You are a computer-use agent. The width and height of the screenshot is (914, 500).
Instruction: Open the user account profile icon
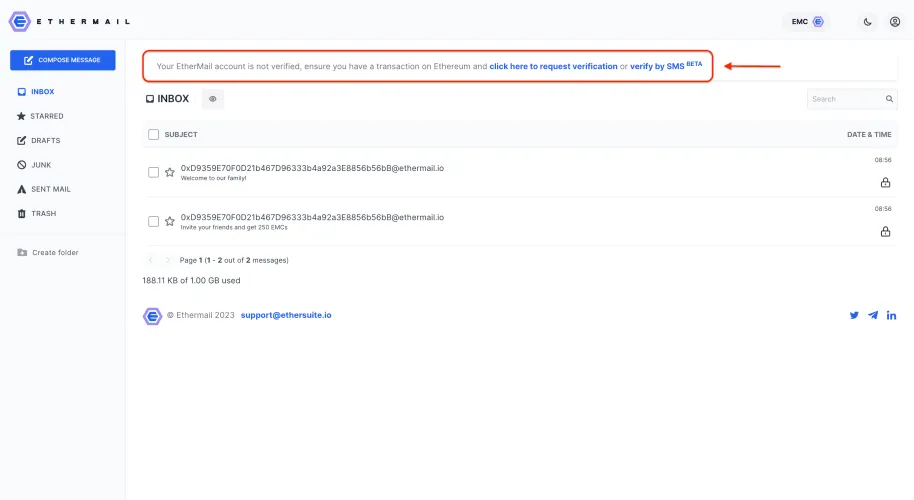(x=895, y=22)
